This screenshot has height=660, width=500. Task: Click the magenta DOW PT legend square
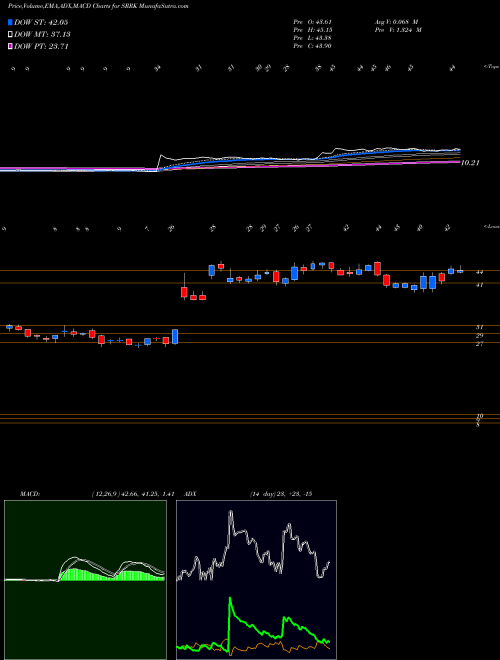point(11,46)
